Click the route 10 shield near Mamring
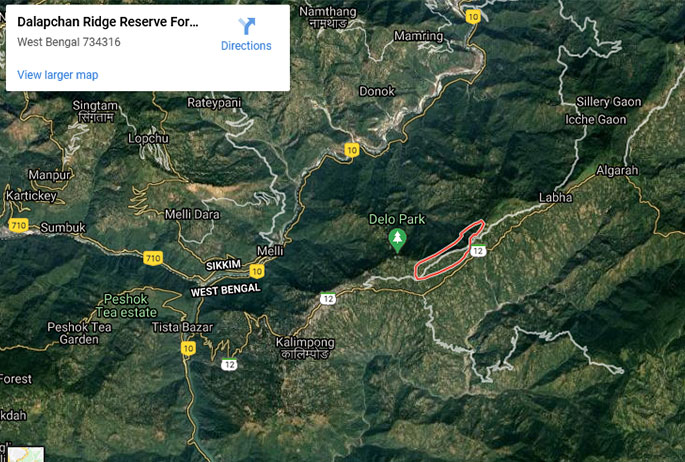The image size is (685, 462). tap(473, 17)
